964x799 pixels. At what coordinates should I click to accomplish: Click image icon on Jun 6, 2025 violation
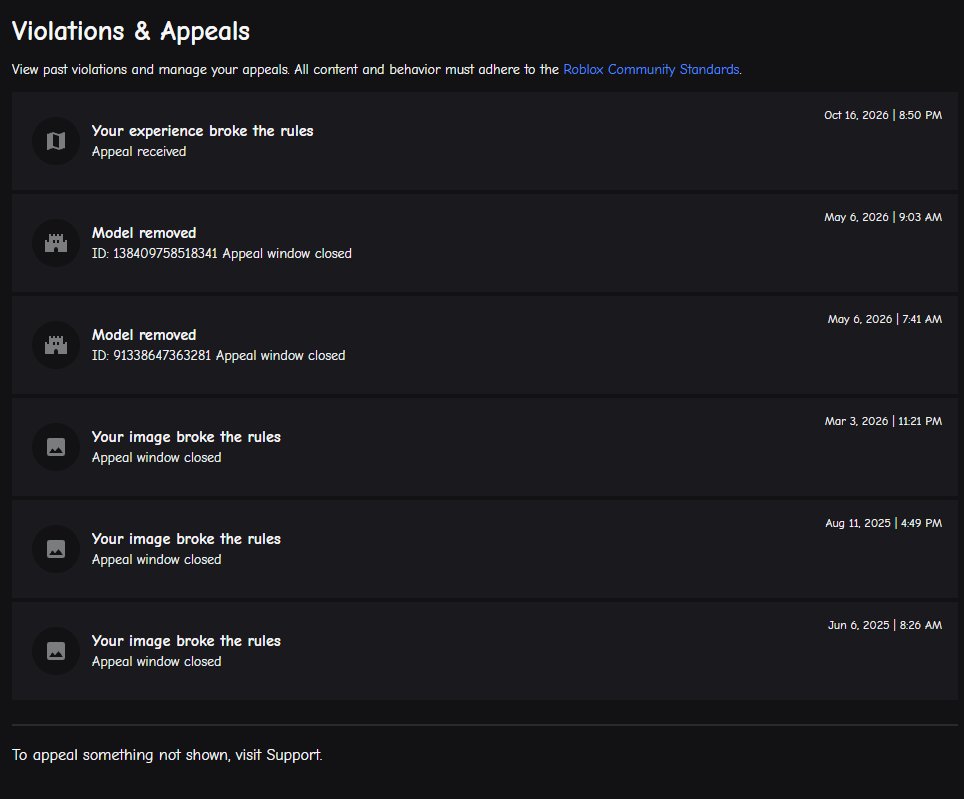tap(56, 651)
